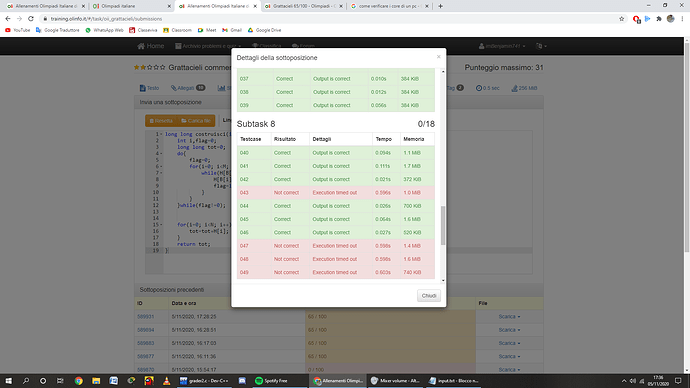The image size is (690, 388).
Task: Click the blue flag extension icon
Action: coord(647,19)
